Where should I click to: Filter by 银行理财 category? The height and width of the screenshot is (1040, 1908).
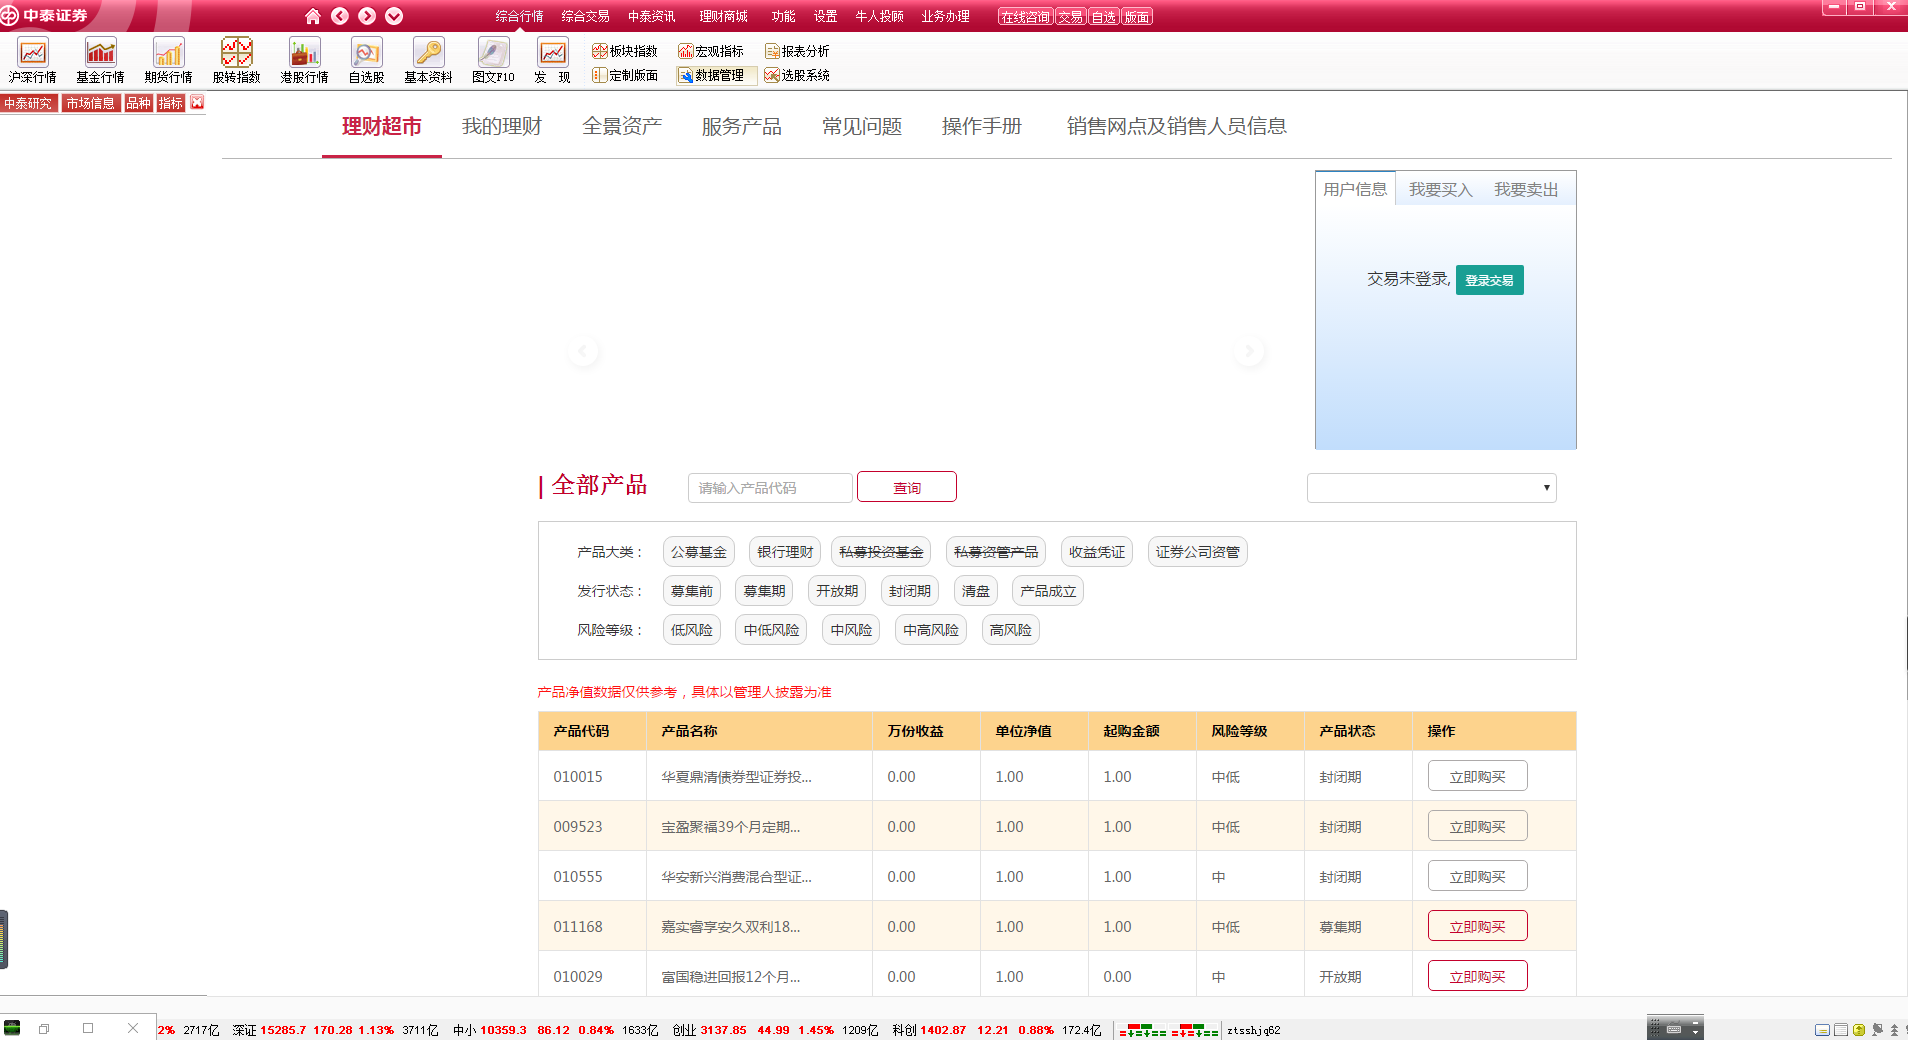[x=785, y=552]
